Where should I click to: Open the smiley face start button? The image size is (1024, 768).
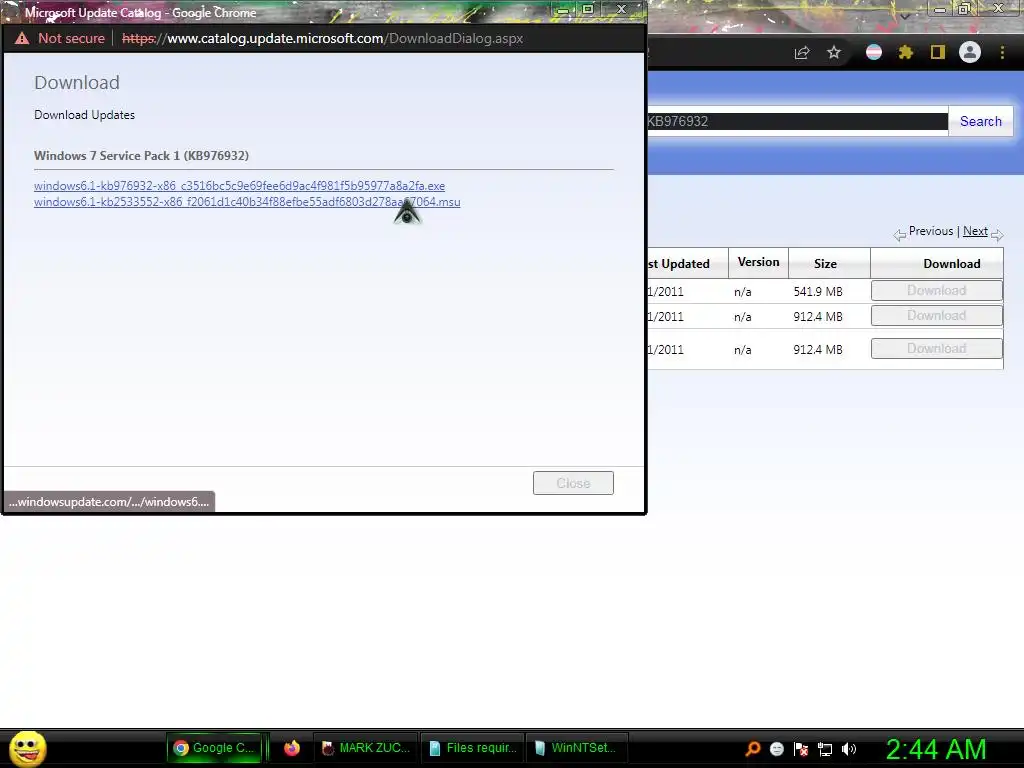[x=27, y=748]
